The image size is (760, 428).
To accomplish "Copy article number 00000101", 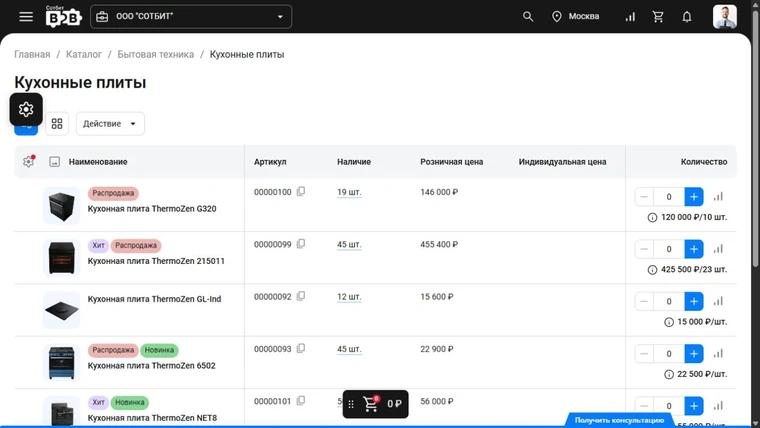I will coord(301,401).
